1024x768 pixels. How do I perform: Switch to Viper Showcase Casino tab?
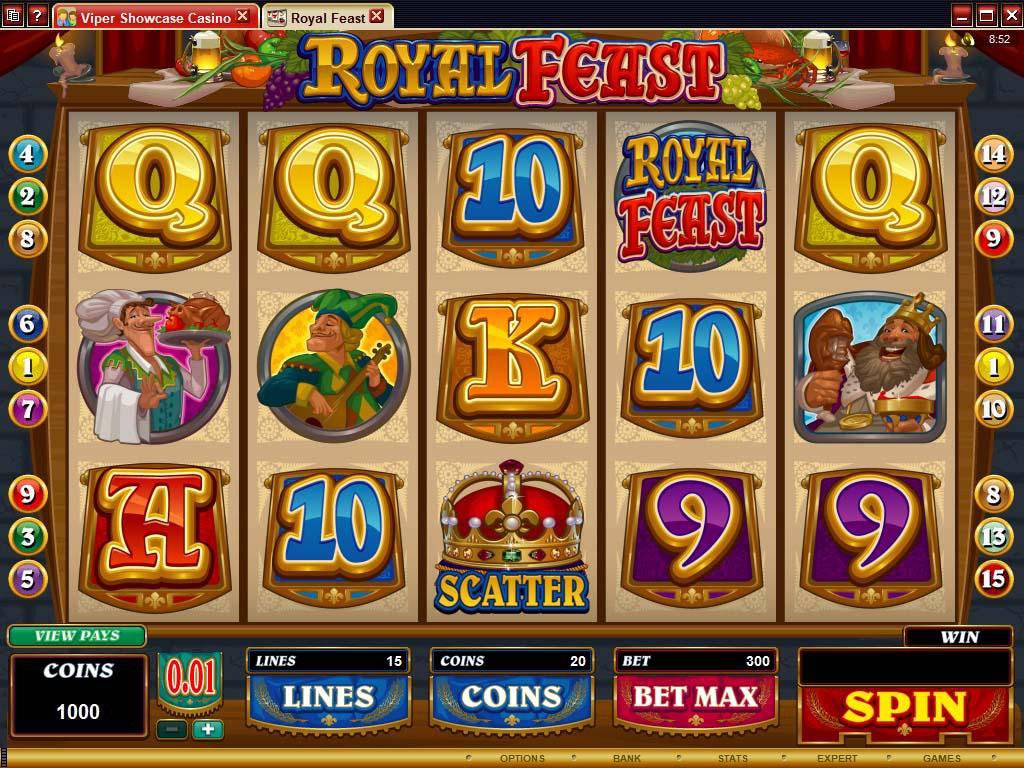[x=155, y=17]
